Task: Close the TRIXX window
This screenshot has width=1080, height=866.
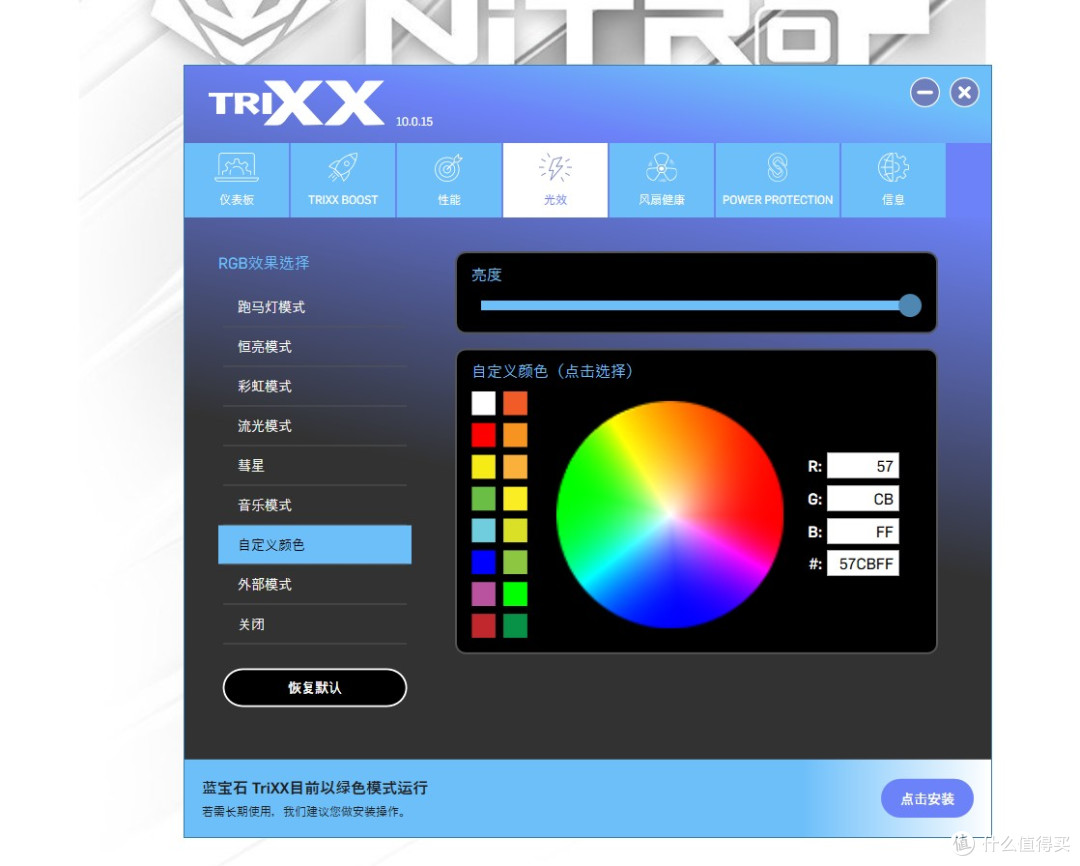Action: click(x=964, y=92)
